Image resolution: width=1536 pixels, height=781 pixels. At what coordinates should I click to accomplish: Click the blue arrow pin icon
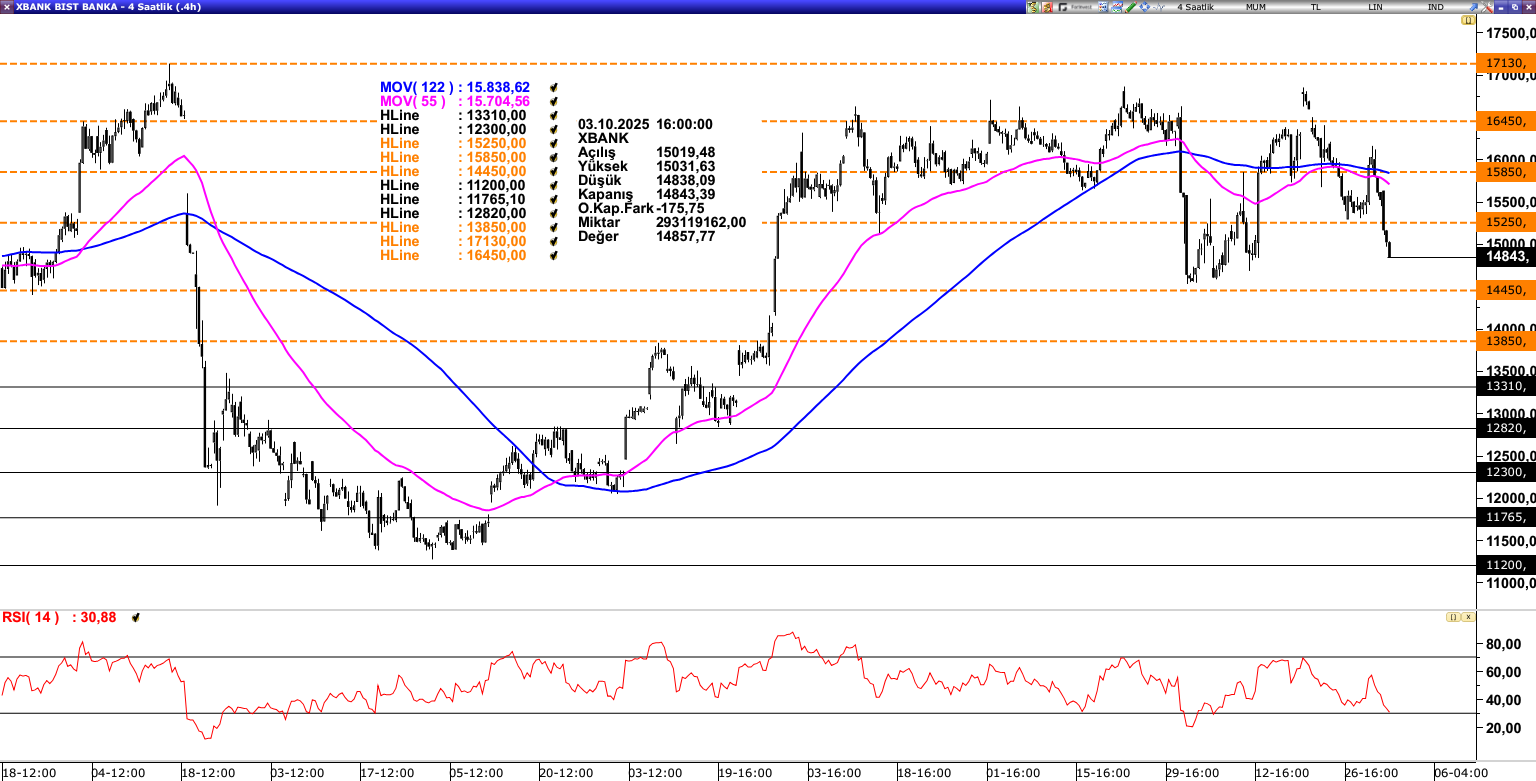click(1474, 7)
